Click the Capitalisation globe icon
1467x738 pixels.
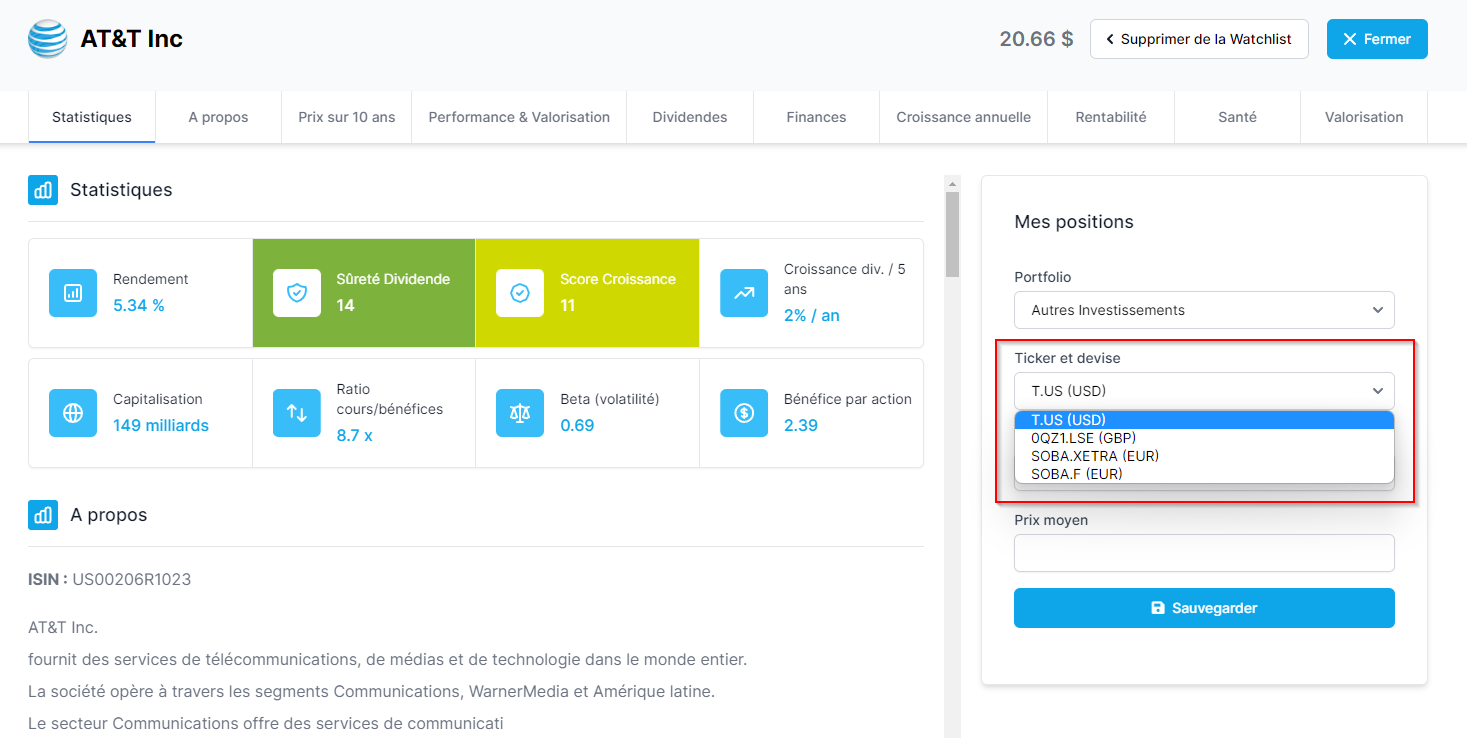coord(73,413)
